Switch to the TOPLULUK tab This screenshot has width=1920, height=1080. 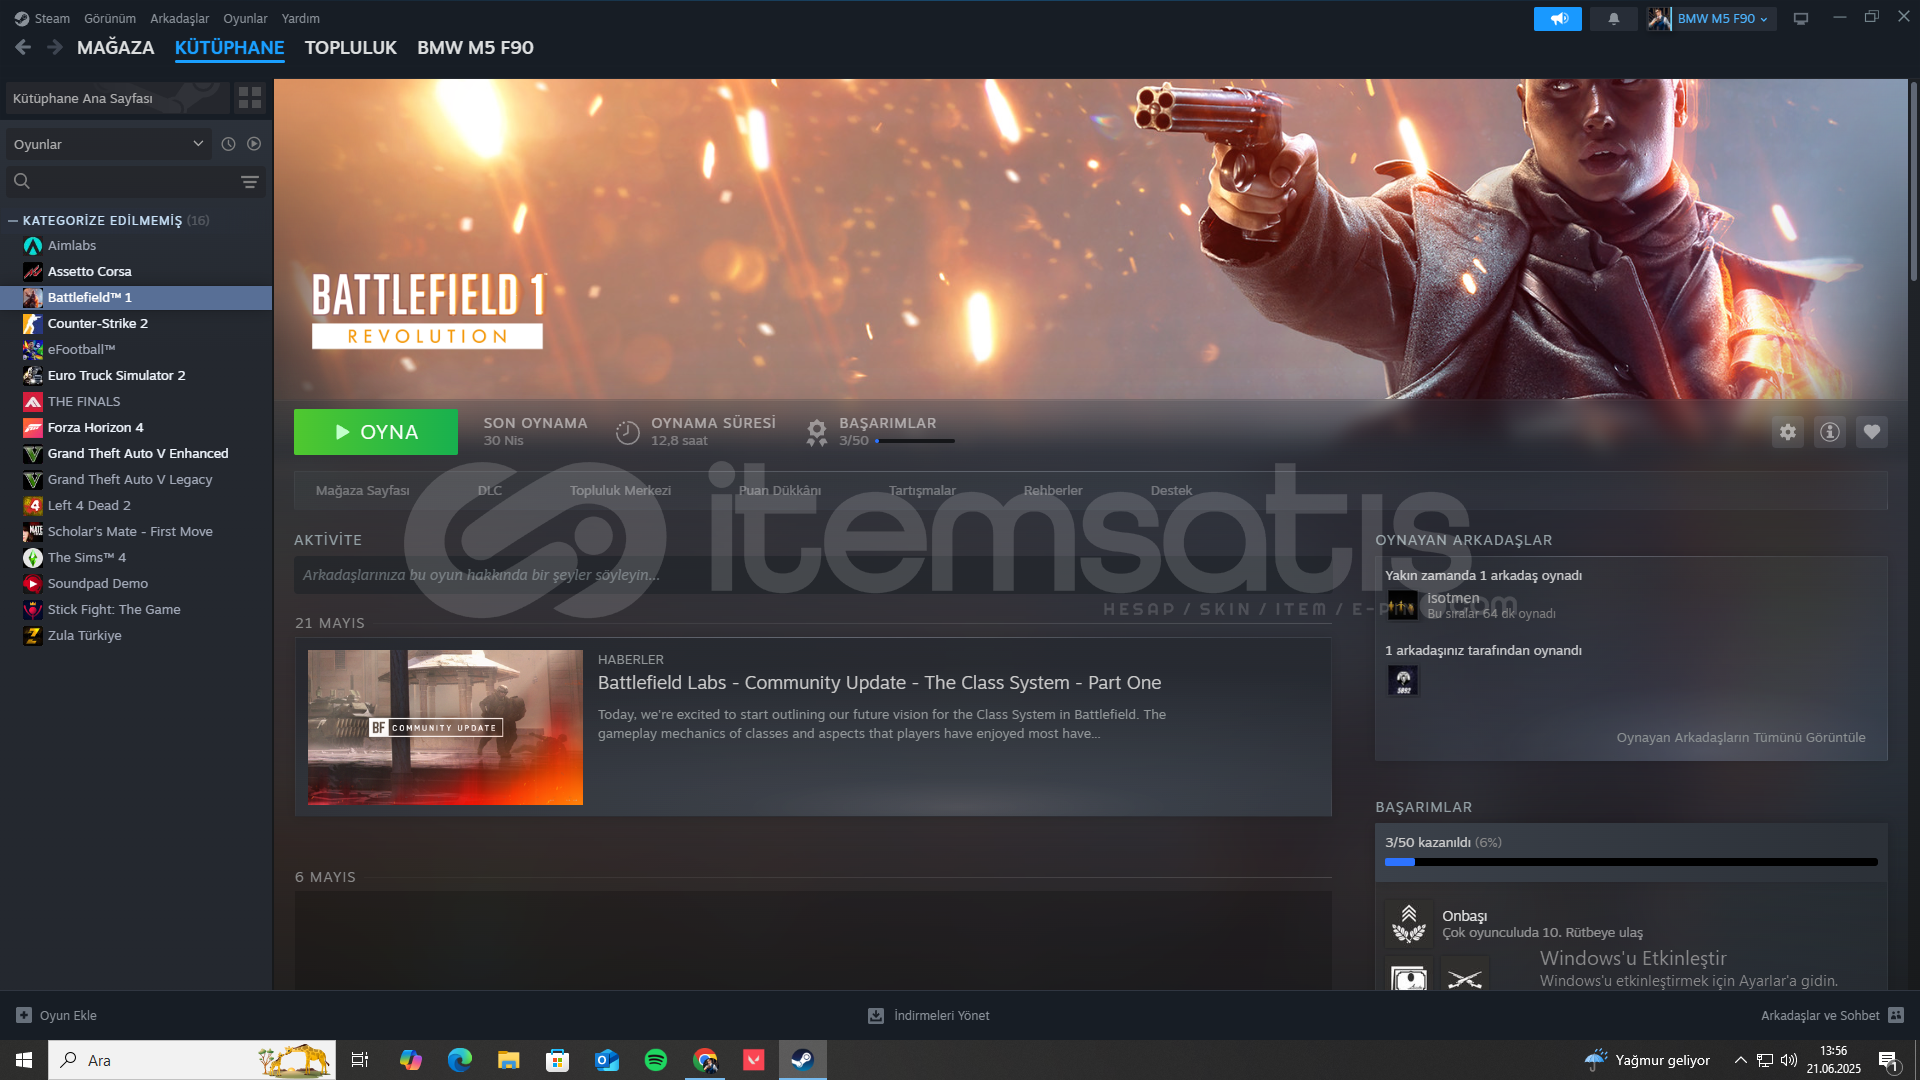[351, 47]
